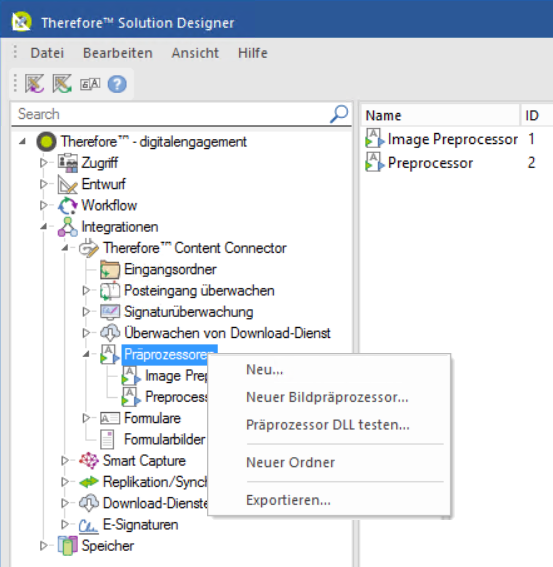
Task: Select E-Signaturen tree item
Action: coord(141,525)
